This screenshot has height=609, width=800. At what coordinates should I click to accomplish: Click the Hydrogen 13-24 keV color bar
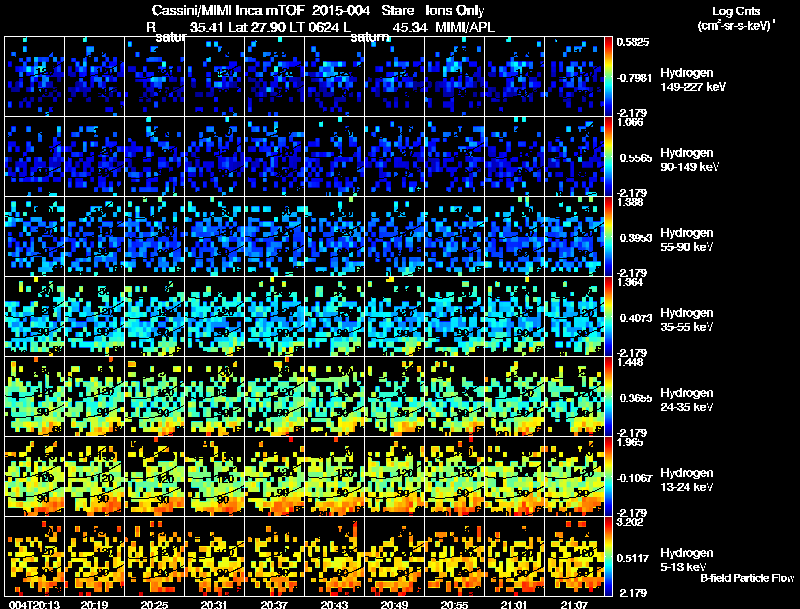(x=608, y=476)
